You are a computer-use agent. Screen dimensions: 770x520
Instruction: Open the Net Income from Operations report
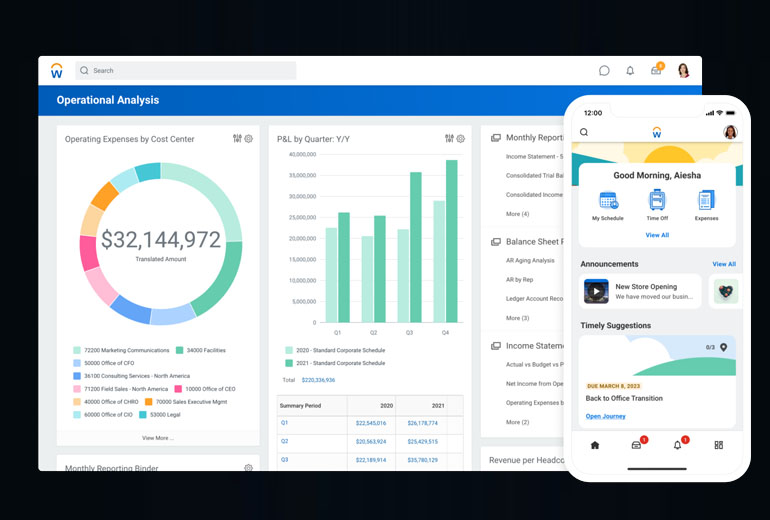pyautogui.click(x=534, y=384)
